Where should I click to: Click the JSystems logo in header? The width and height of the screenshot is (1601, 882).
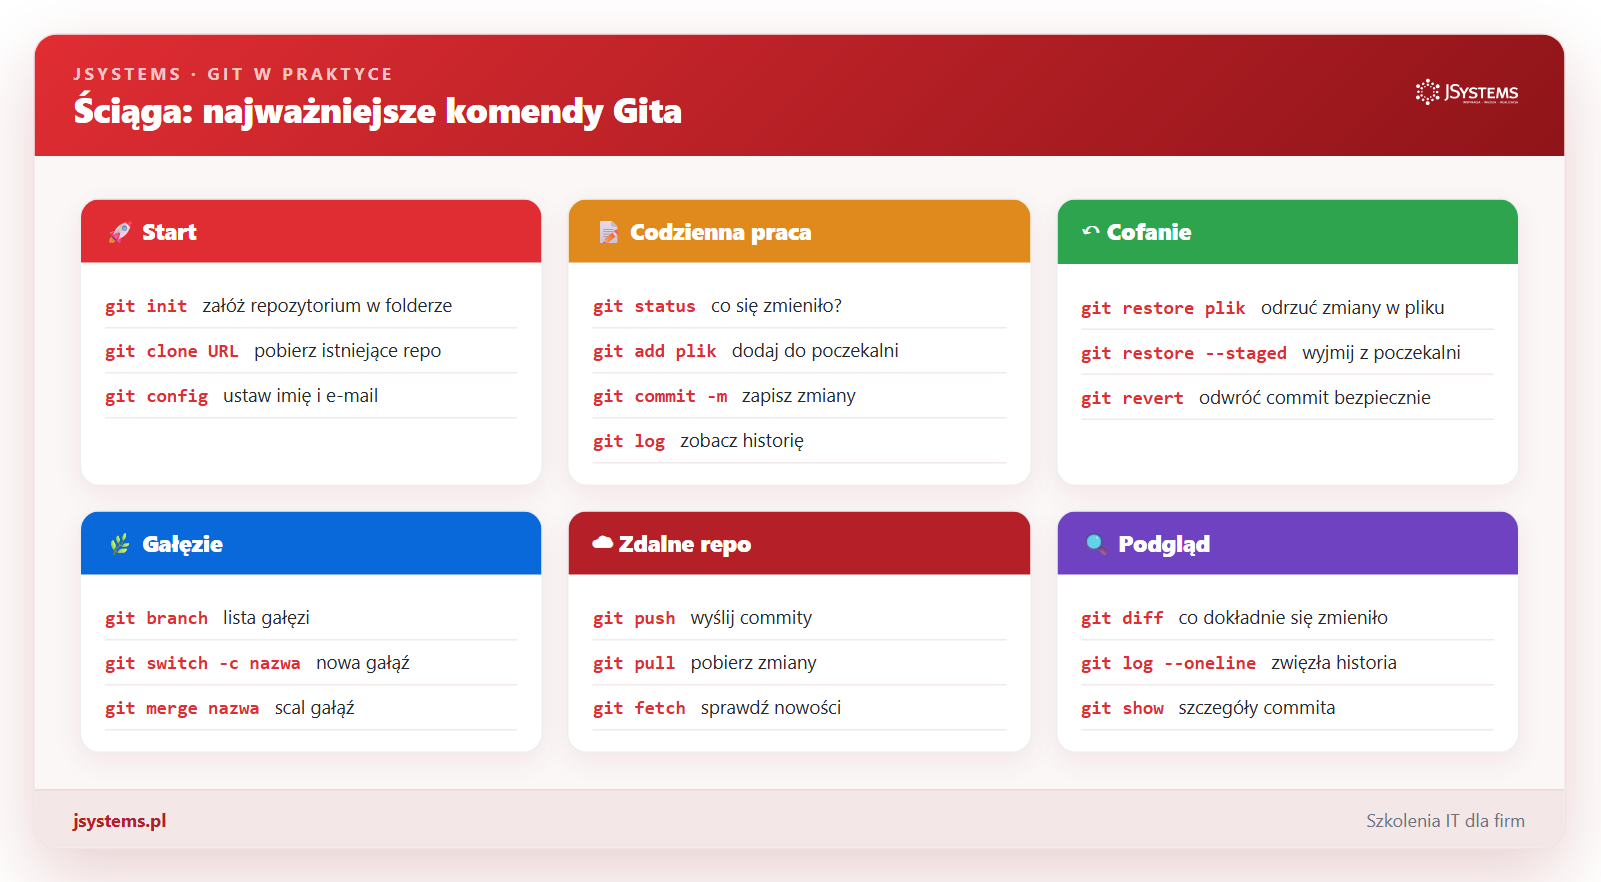1467,92
